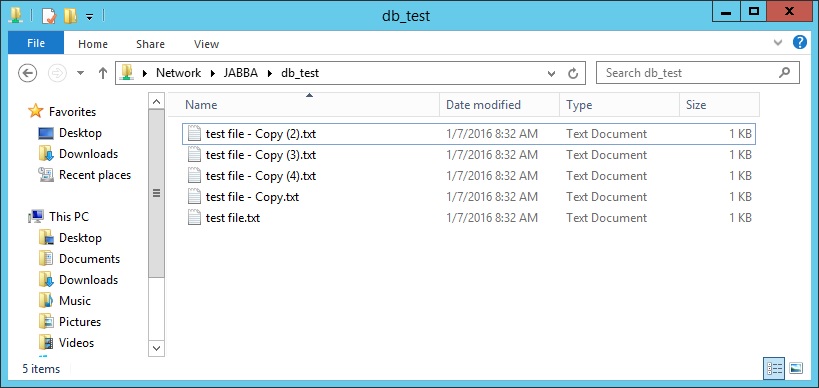Click the date modified of test file - Copy (2).txt
The height and width of the screenshot is (388, 819).
492,134
